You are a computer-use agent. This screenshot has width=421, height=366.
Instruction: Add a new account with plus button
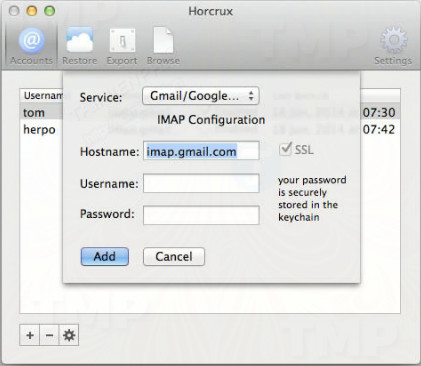(30, 335)
